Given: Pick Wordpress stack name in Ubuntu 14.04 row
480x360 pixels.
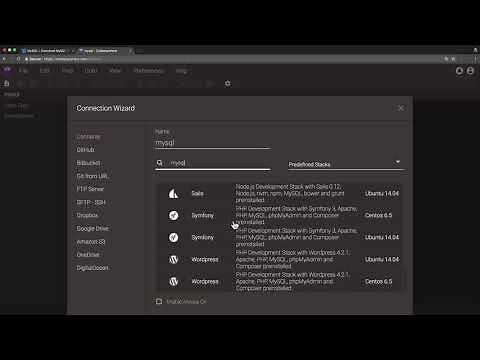Looking at the screenshot, I should [205, 259].
